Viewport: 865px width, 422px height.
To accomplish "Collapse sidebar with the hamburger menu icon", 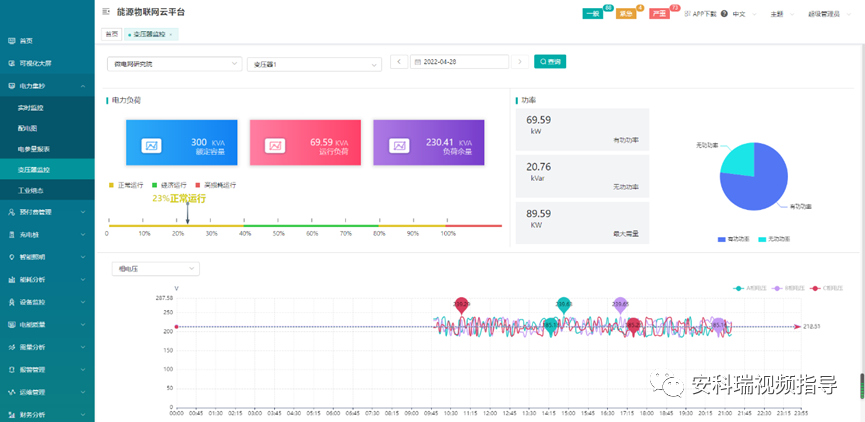I will (x=106, y=12).
